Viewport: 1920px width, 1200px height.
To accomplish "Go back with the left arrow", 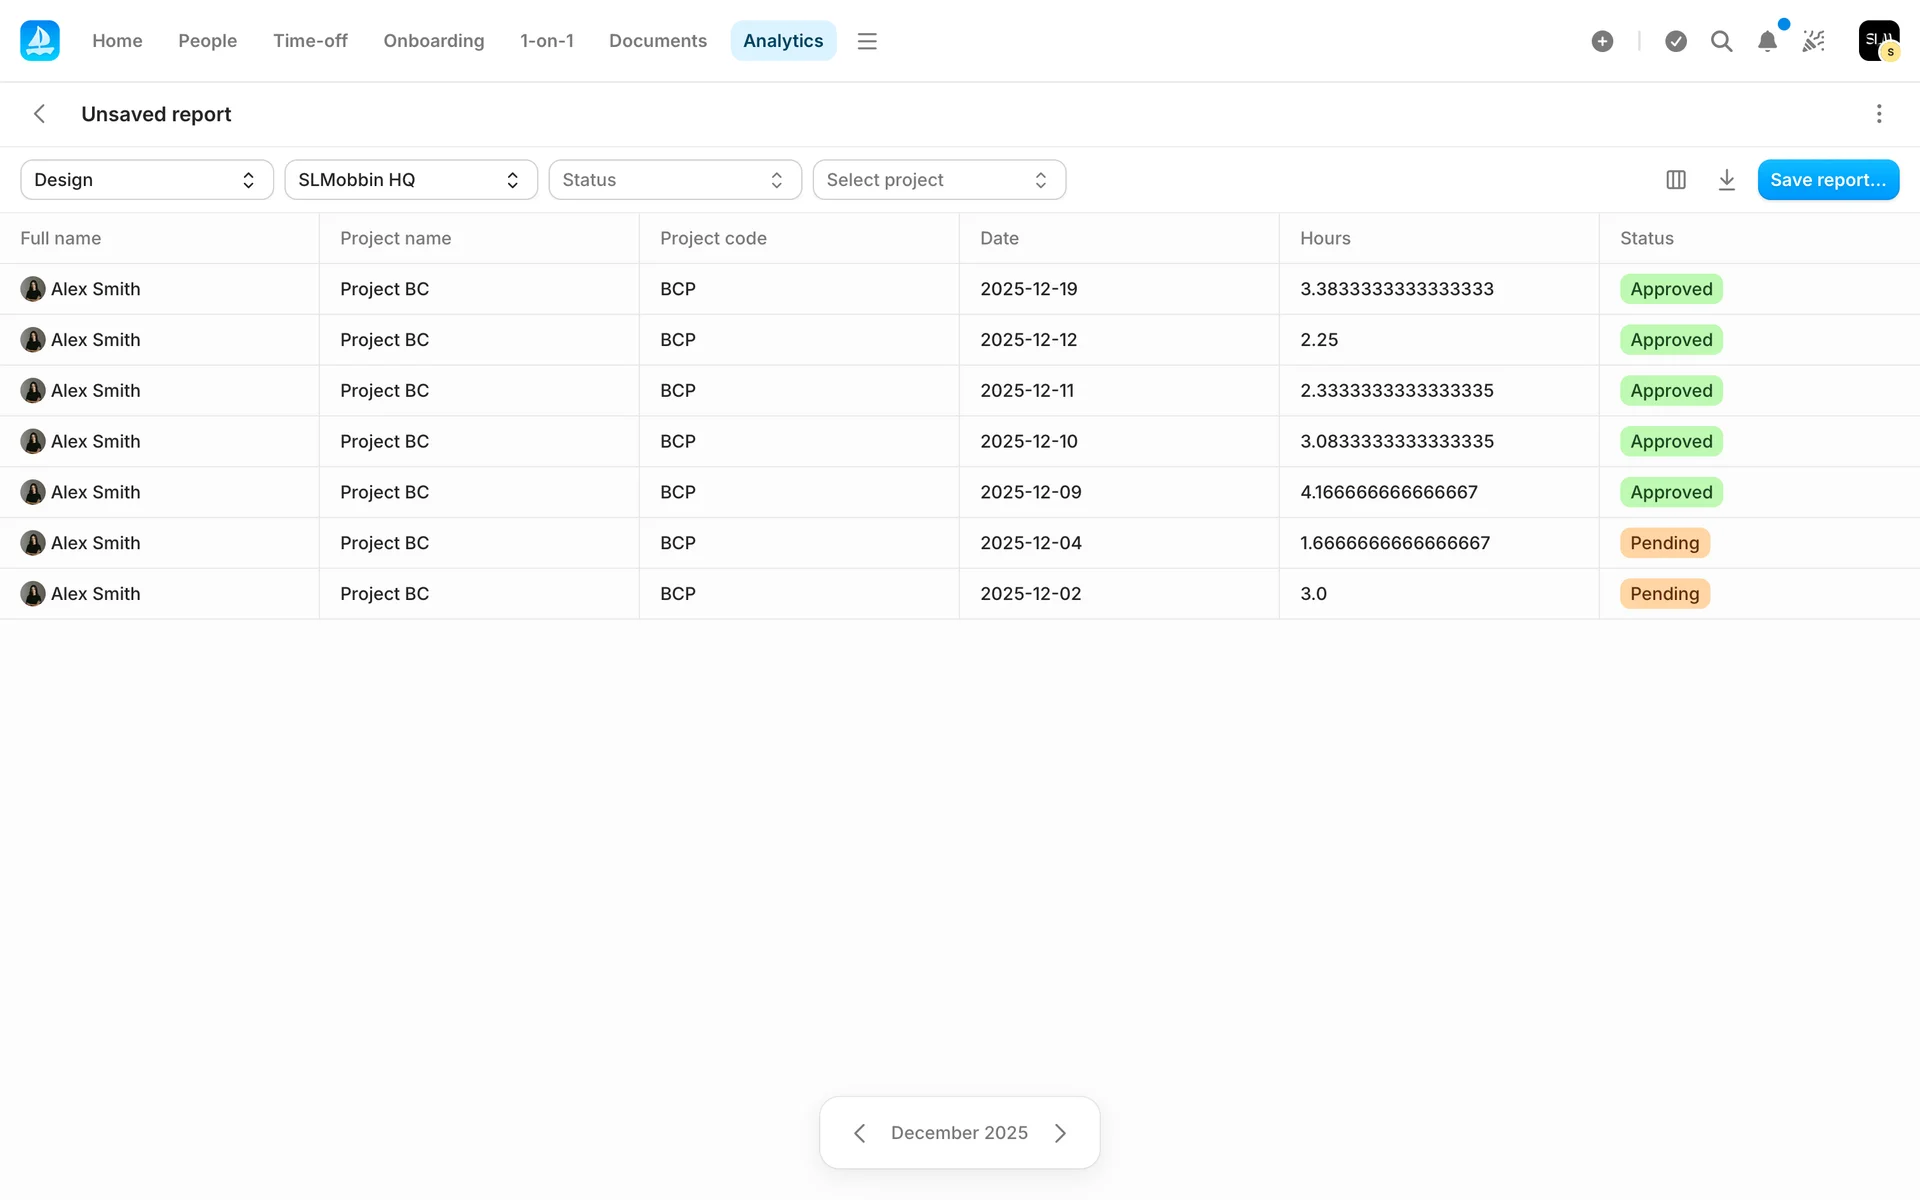I will [40, 114].
